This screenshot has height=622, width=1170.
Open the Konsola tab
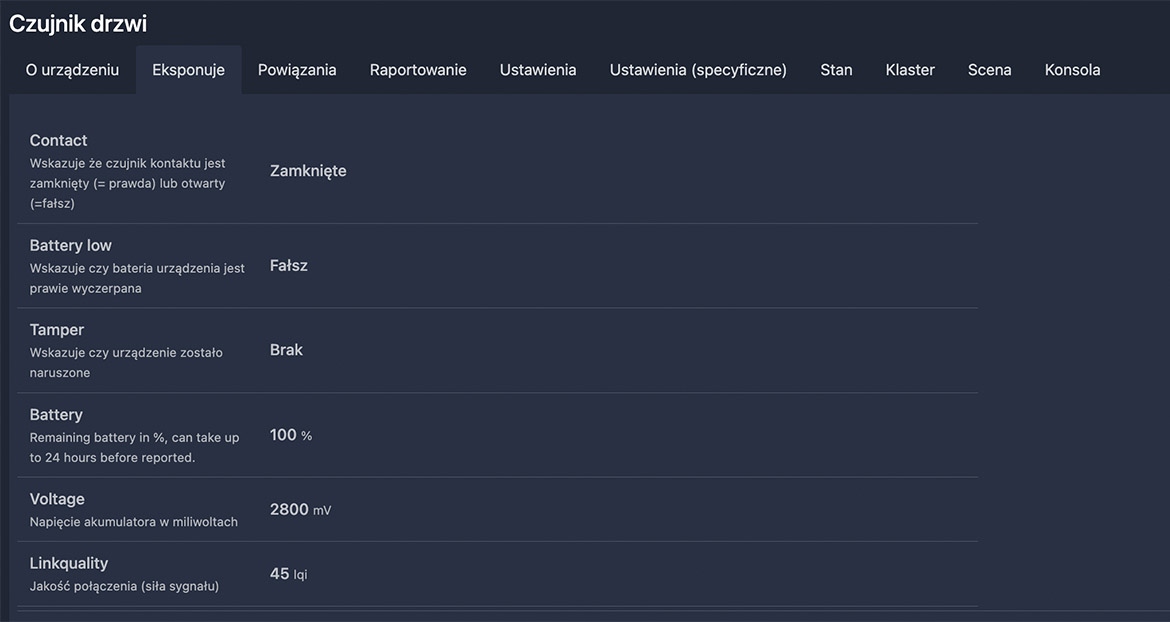[x=1072, y=70]
